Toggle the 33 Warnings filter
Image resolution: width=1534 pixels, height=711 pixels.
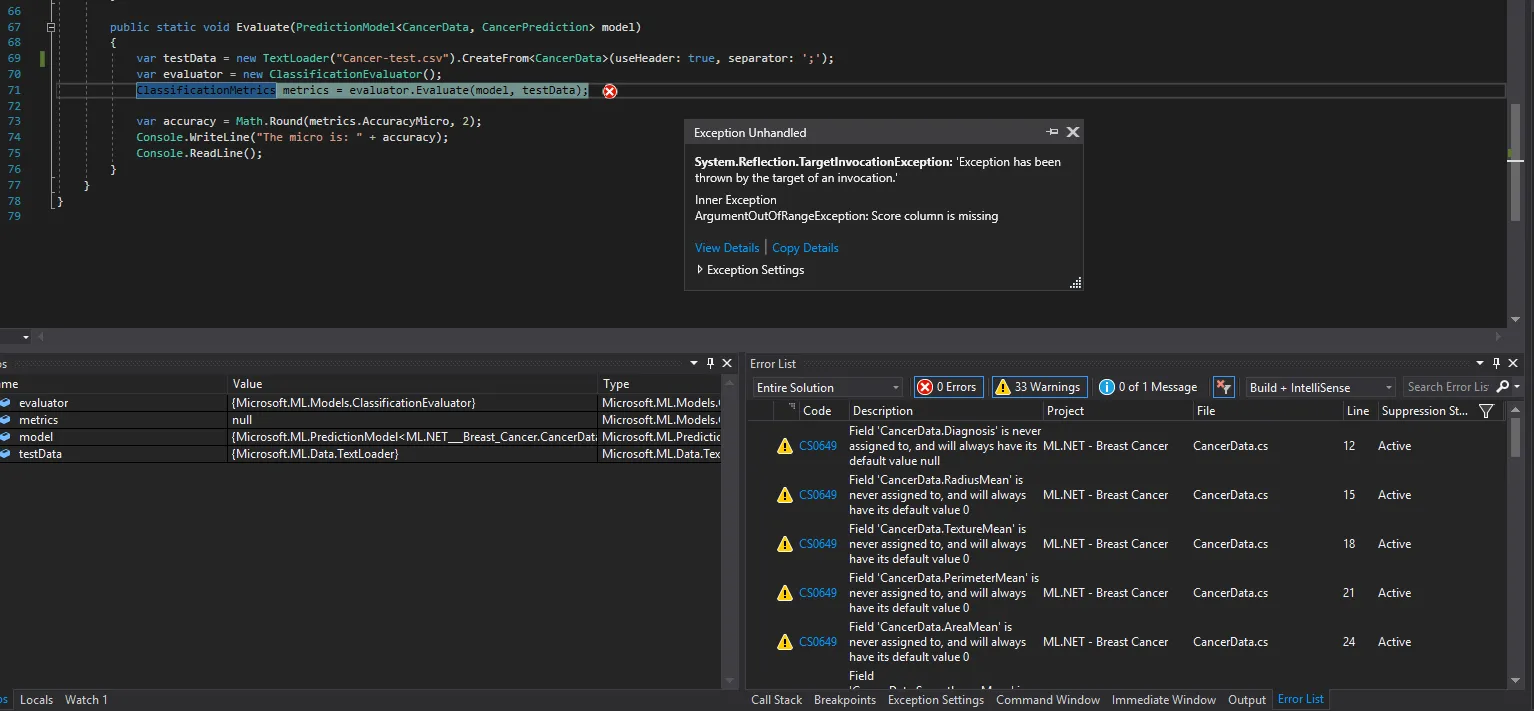point(1039,387)
